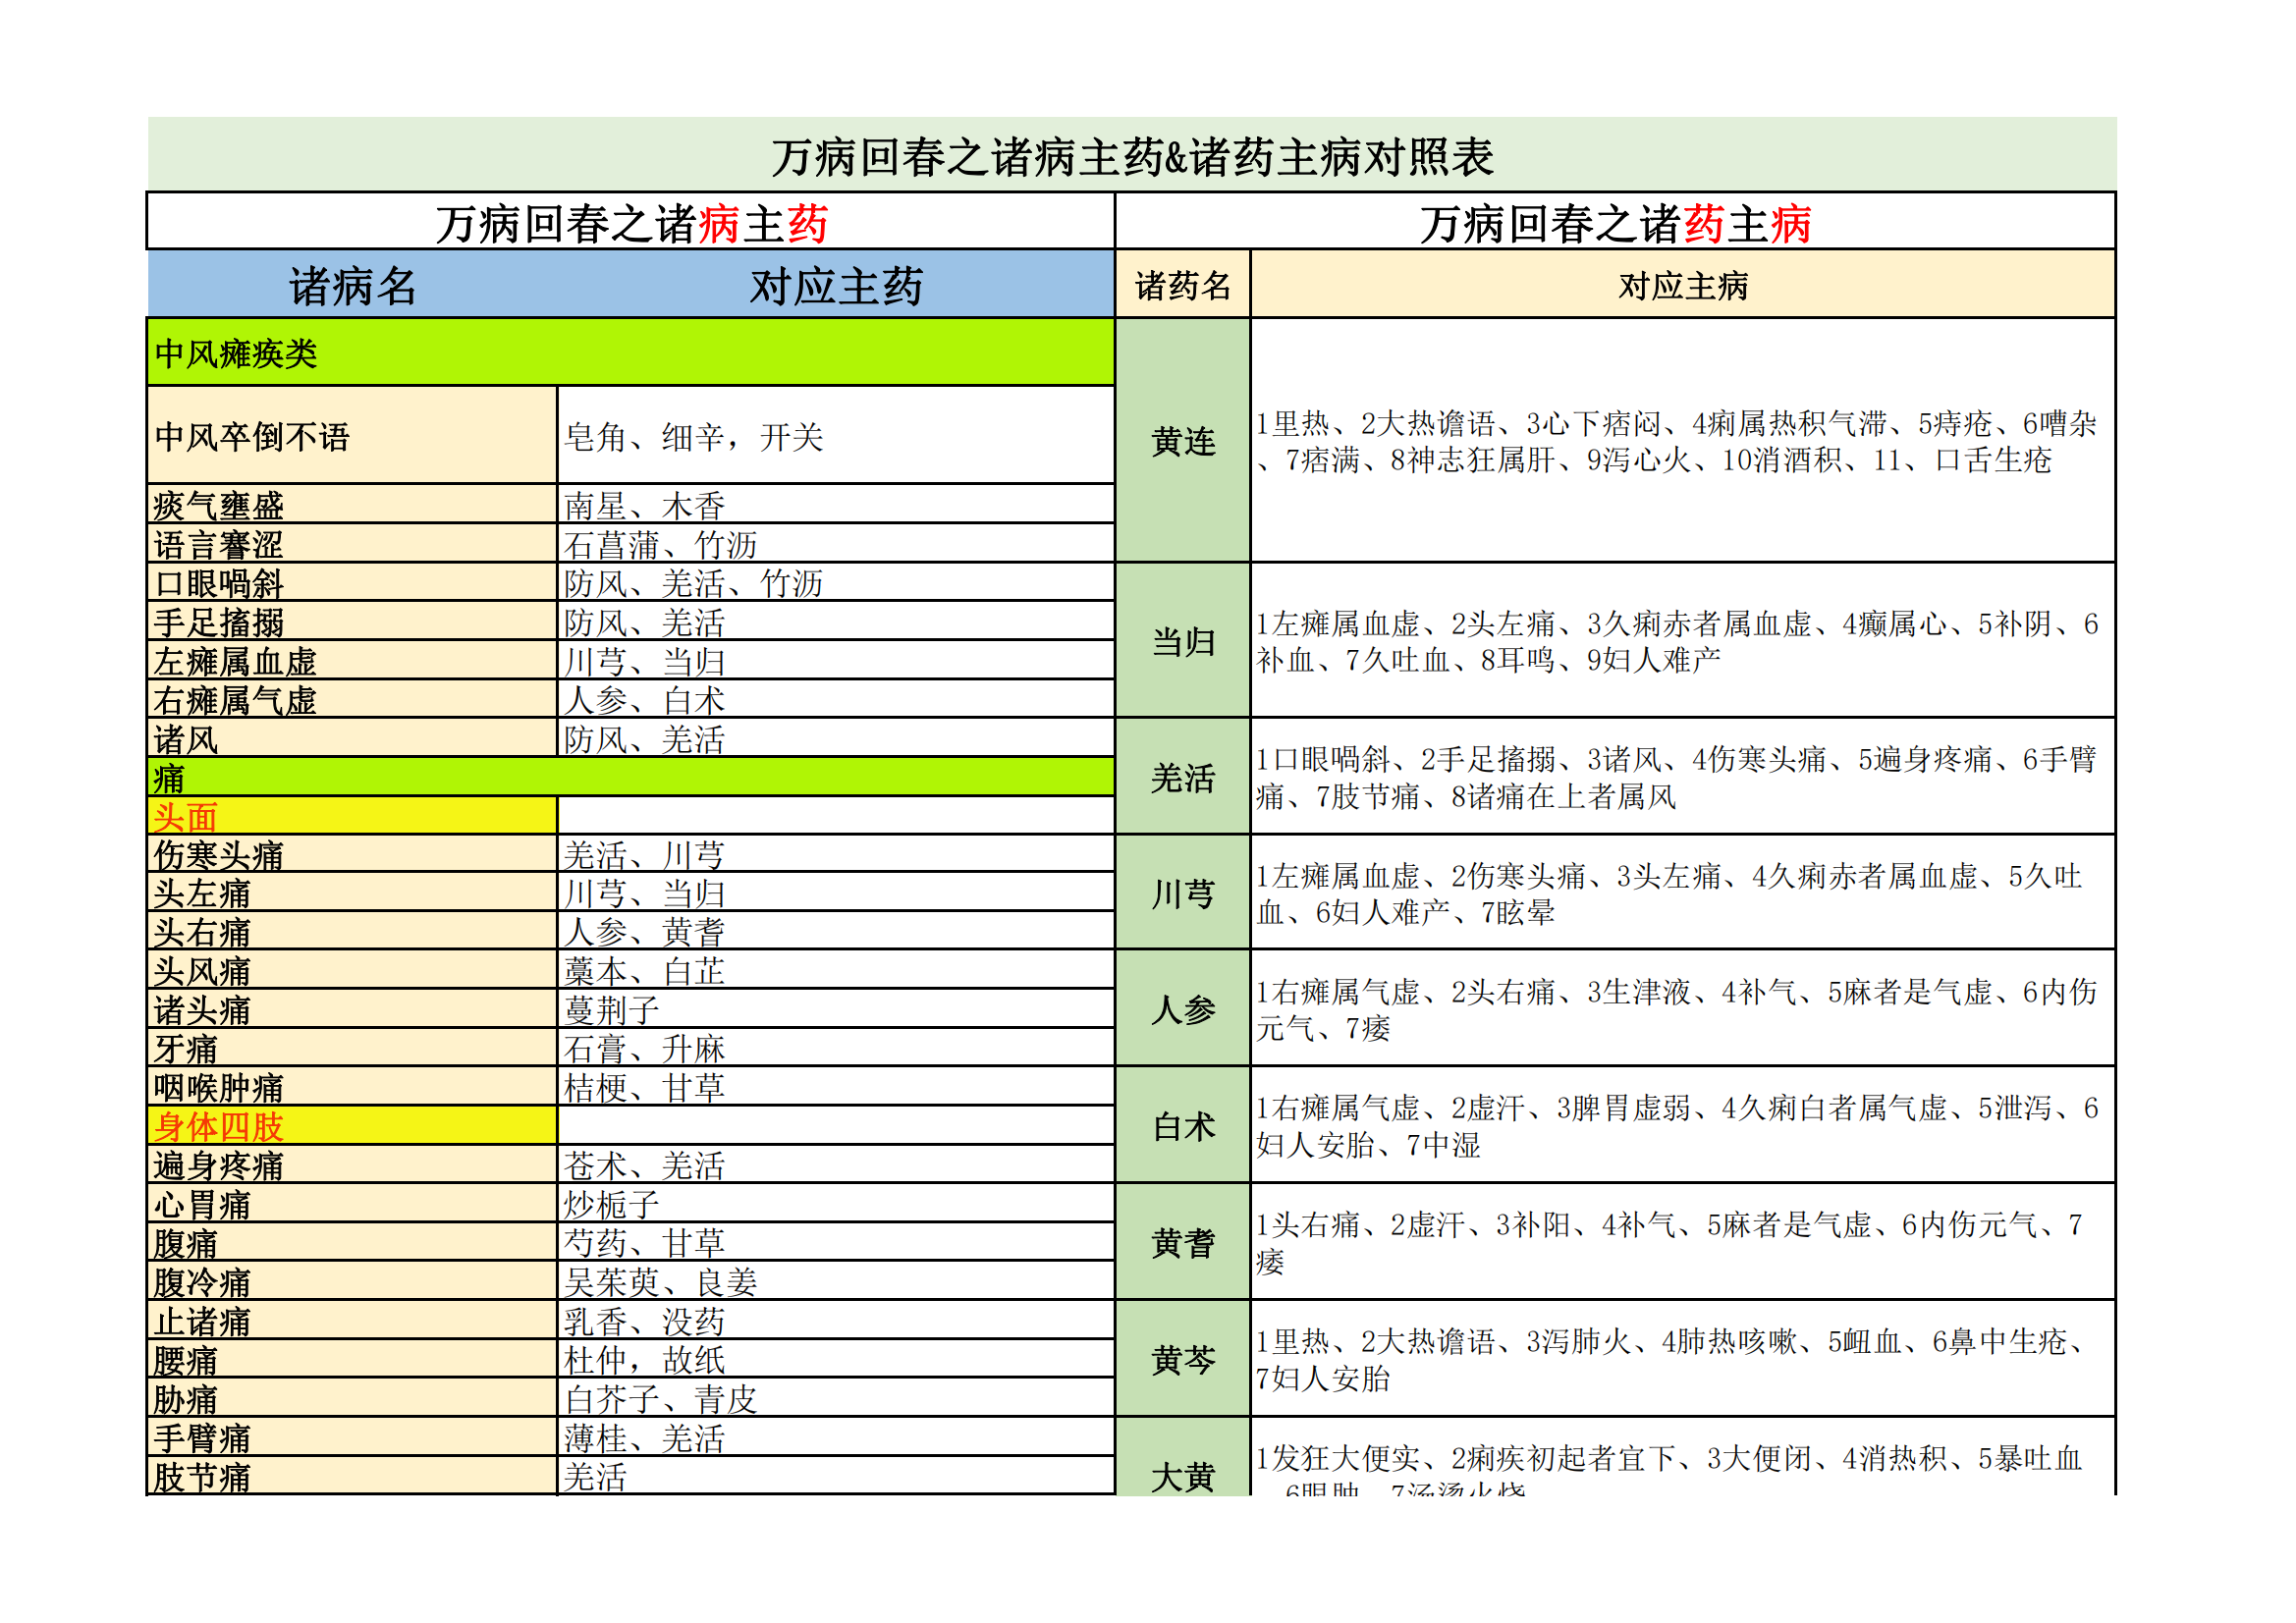Click the cell 石膏、升麻
Viewport: 2296px width, 1623px height.
tap(836, 1048)
